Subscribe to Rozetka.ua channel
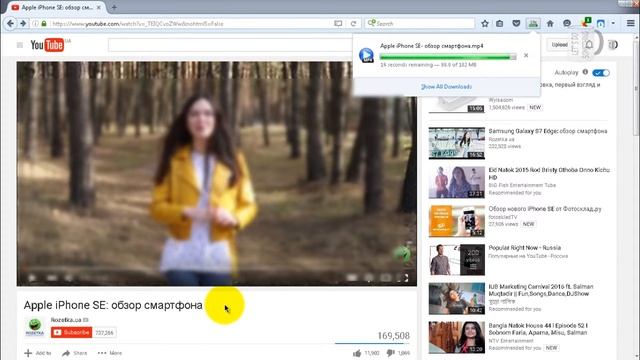The height and width of the screenshot is (360, 640). coord(71,333)
